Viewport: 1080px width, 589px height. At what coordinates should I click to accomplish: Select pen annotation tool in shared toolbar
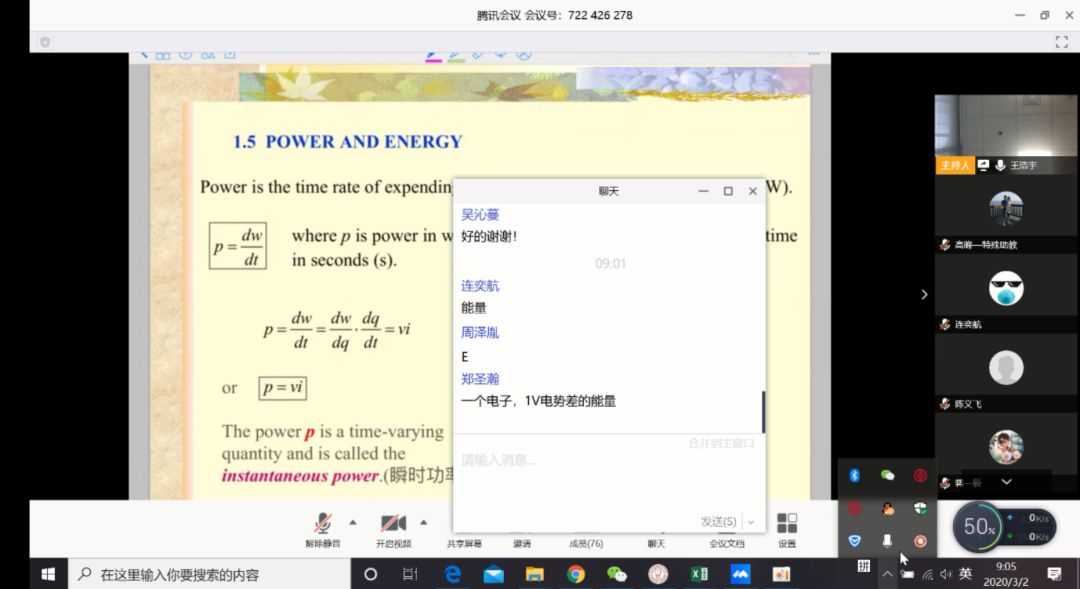point(433,55)
